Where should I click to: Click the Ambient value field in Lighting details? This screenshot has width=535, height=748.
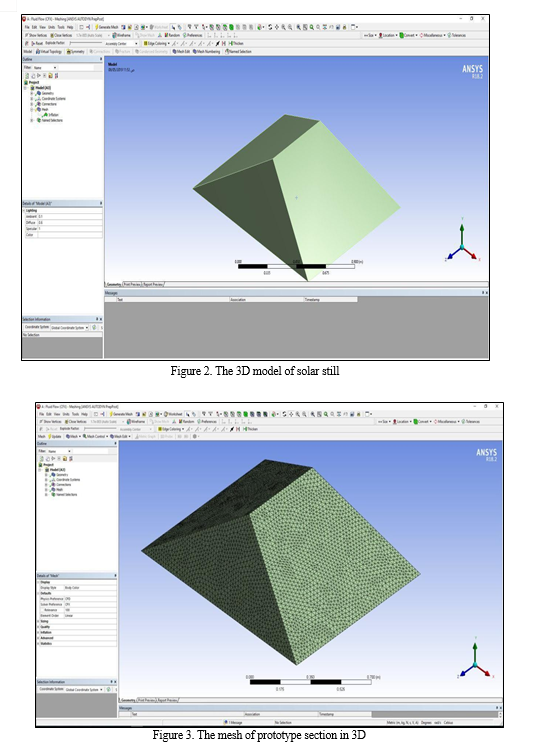70,217
